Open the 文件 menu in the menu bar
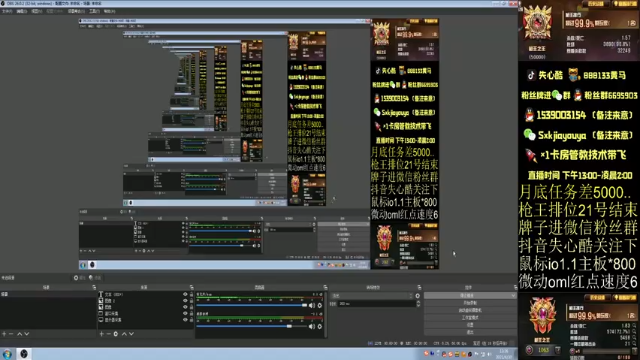The width and height of the screenshot is (640, 360). (x=7, y=11)
